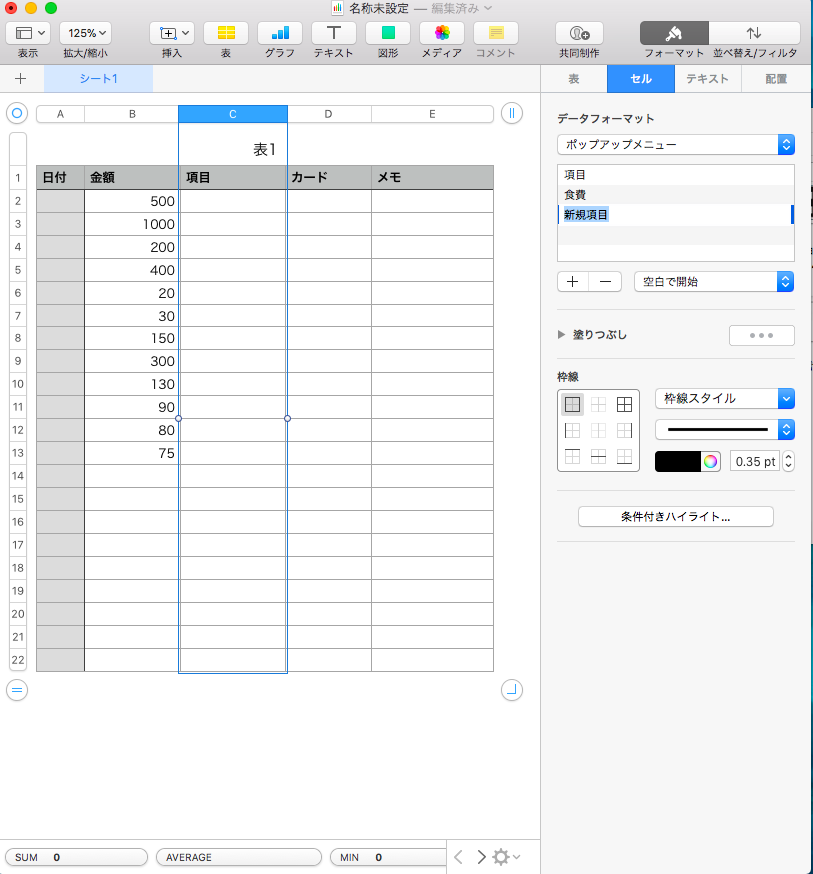Image resolution: width=813 pixels, height=874 pixels.
Task: Open 並べ替え/フィルタ options
Action: [x=754, y=35]
